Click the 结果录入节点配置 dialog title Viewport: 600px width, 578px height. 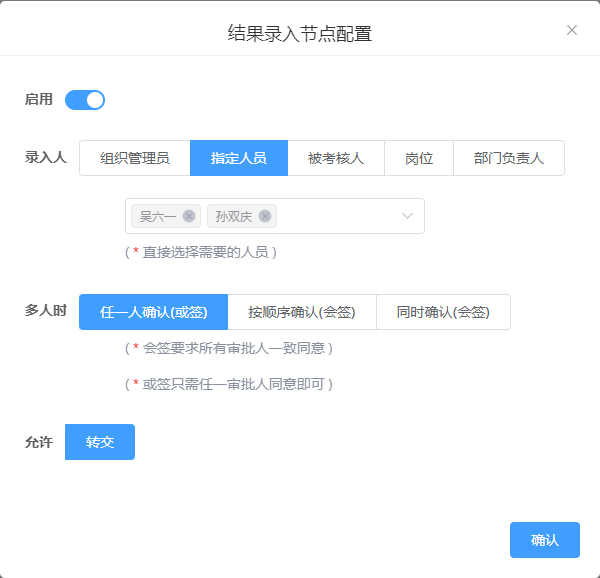(x=300, y=33)
